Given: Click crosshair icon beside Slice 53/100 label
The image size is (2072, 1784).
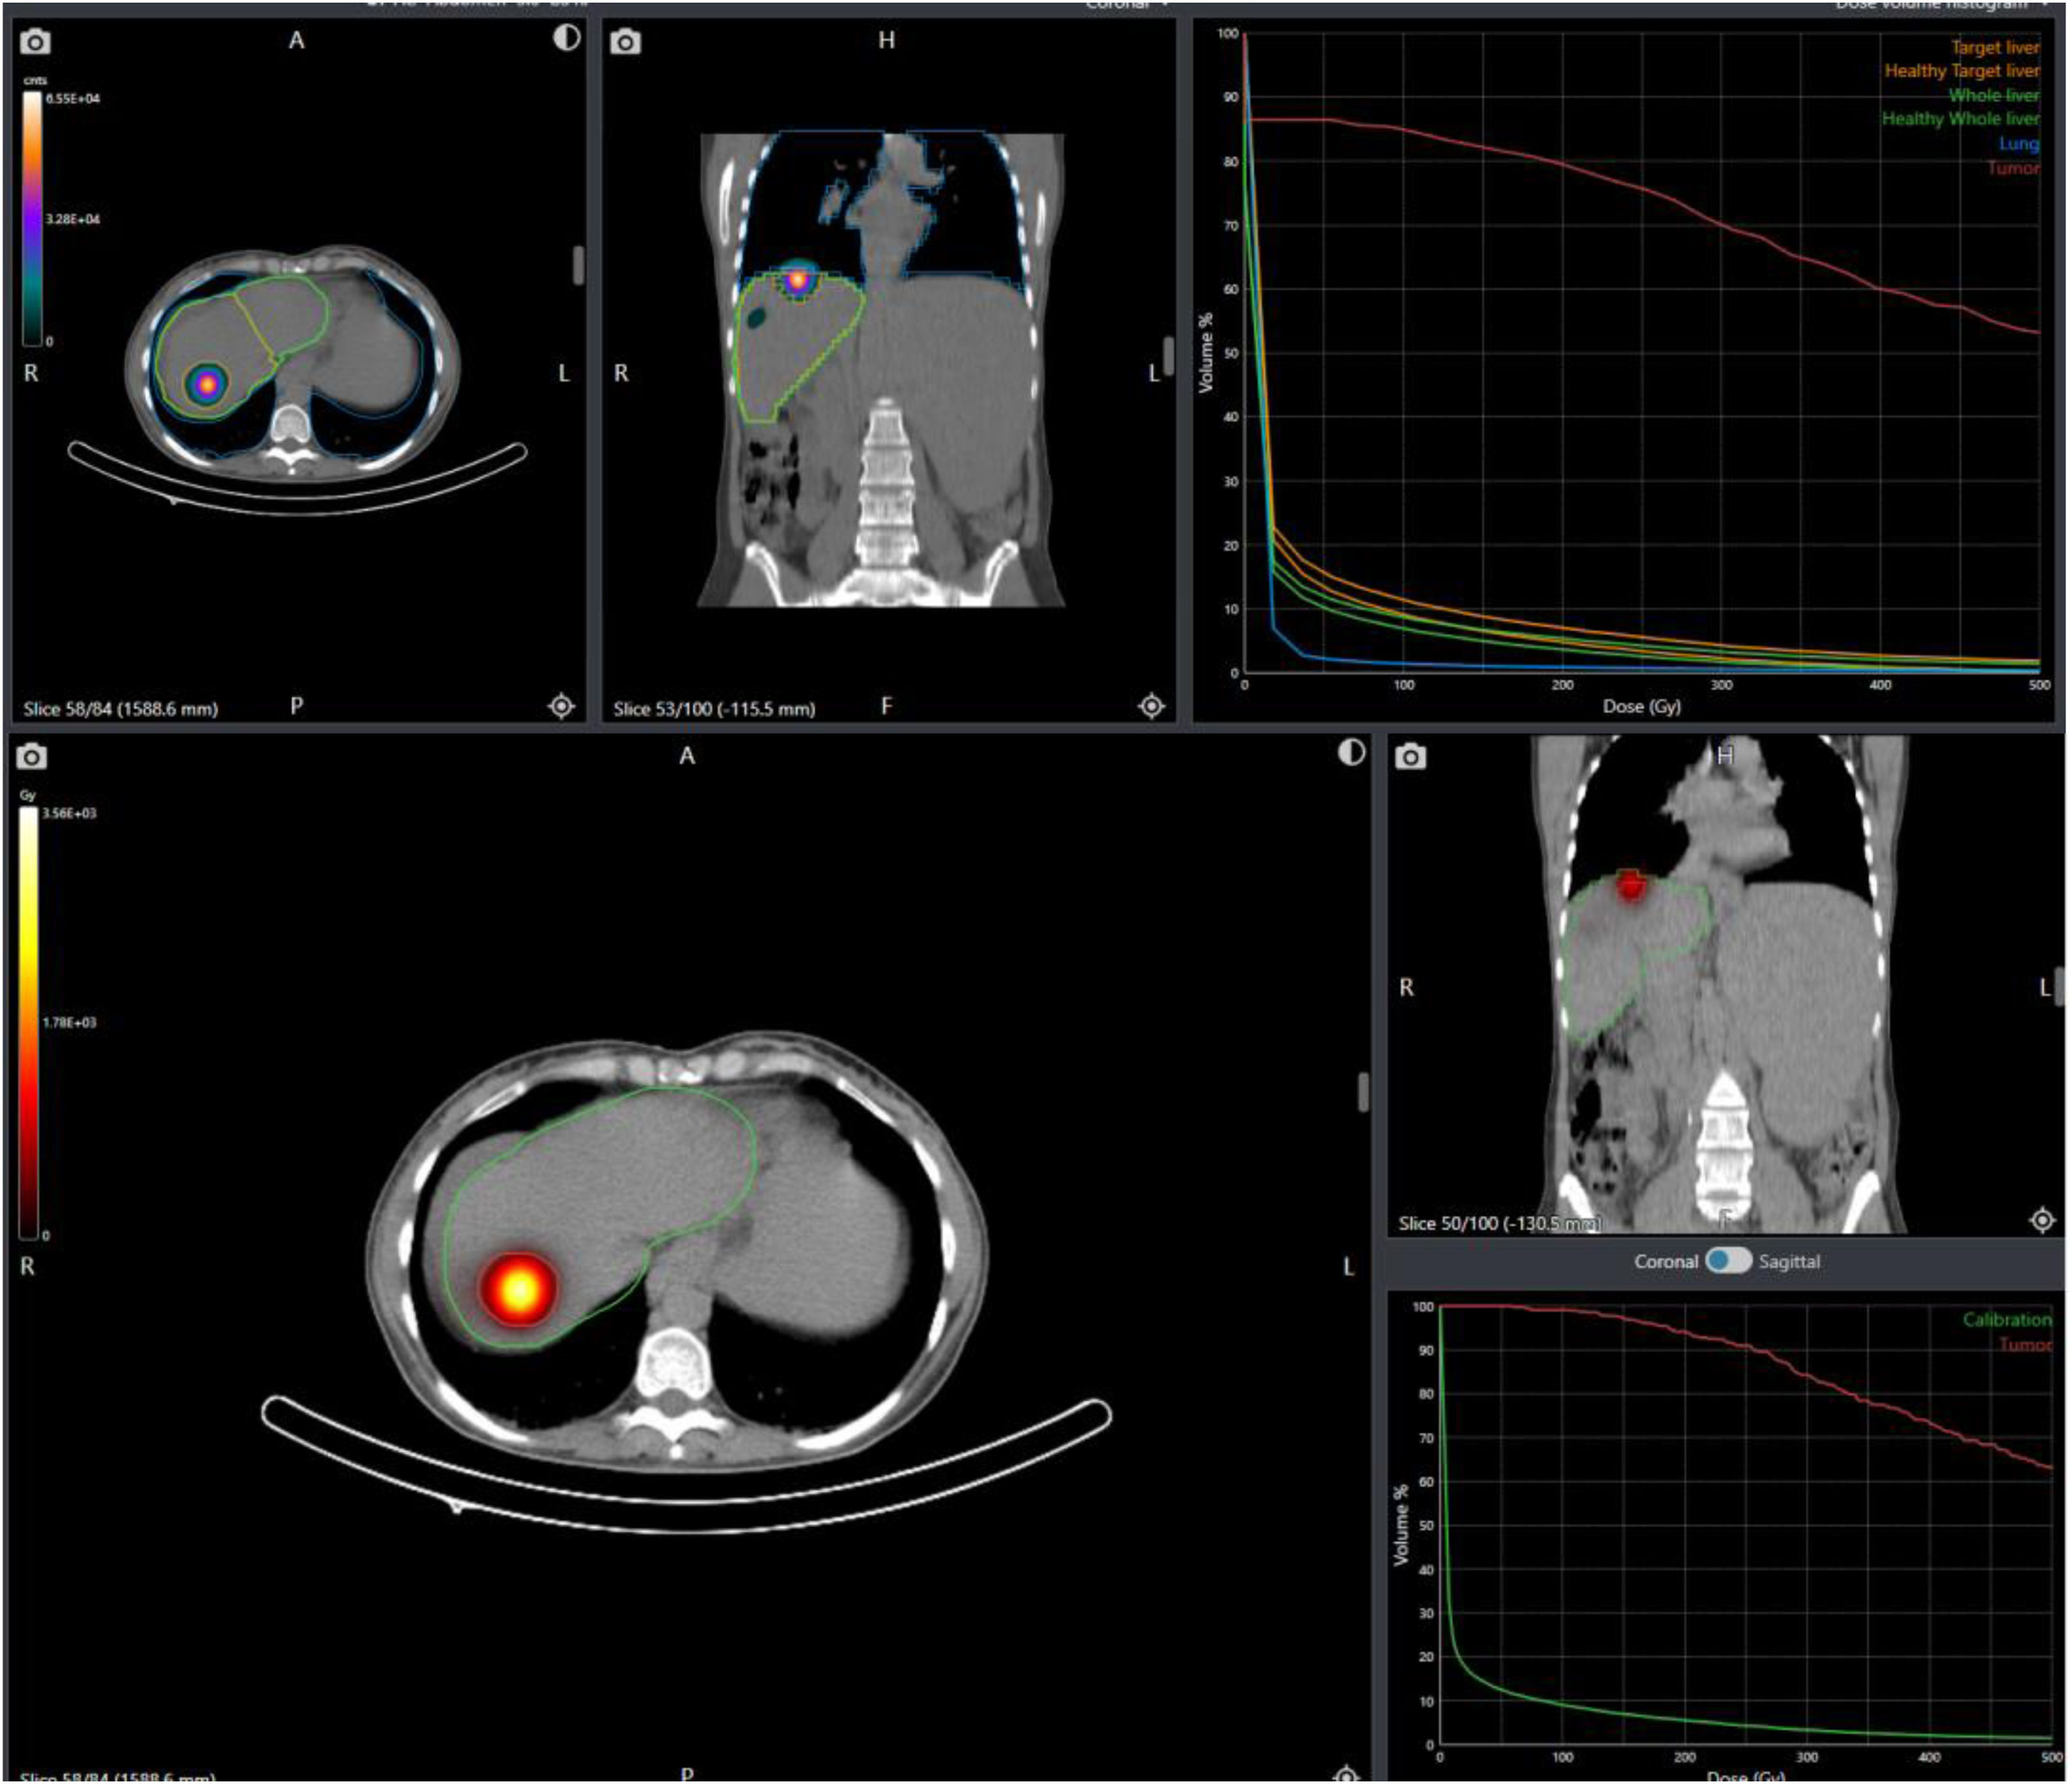Looking at the screenshot, I should point(1152,707).
